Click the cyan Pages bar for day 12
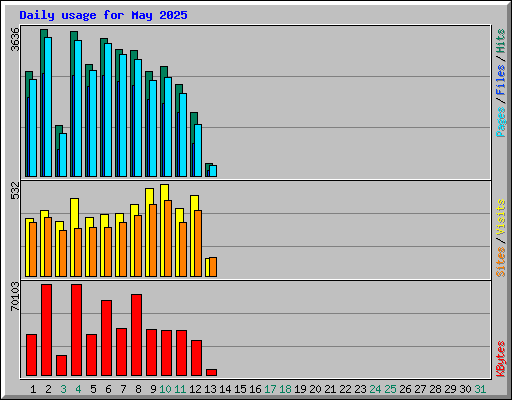Image resolution: width=512 pixels, height=400 pixels. [x=198, y=150]
